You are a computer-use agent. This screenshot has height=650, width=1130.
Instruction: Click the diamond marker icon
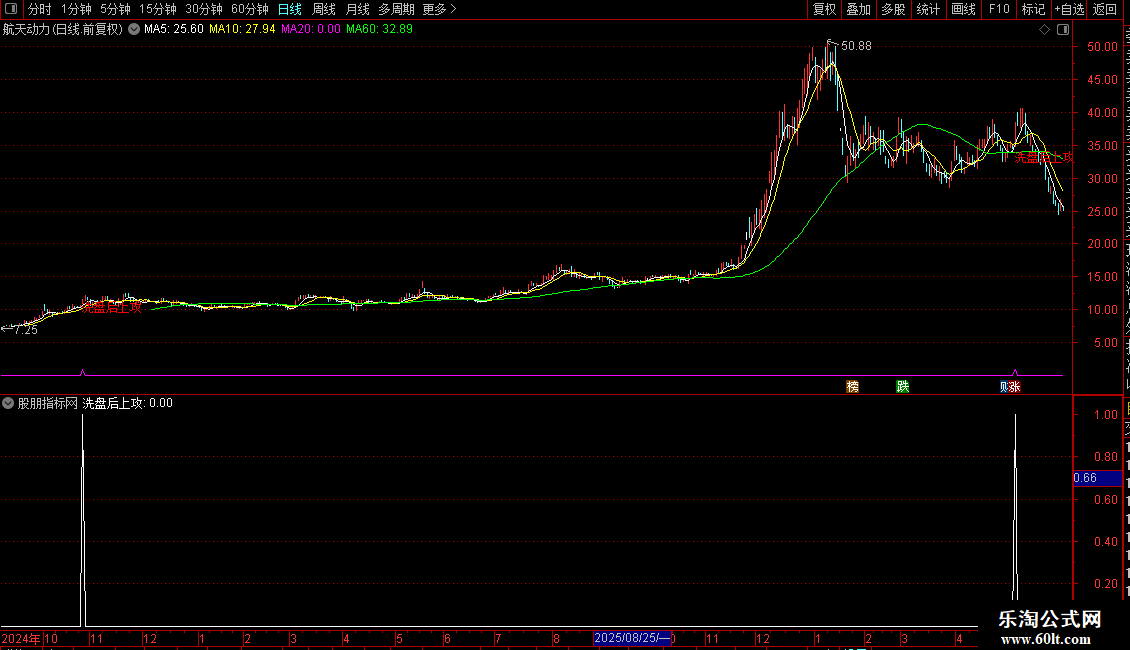[1044, 30]
